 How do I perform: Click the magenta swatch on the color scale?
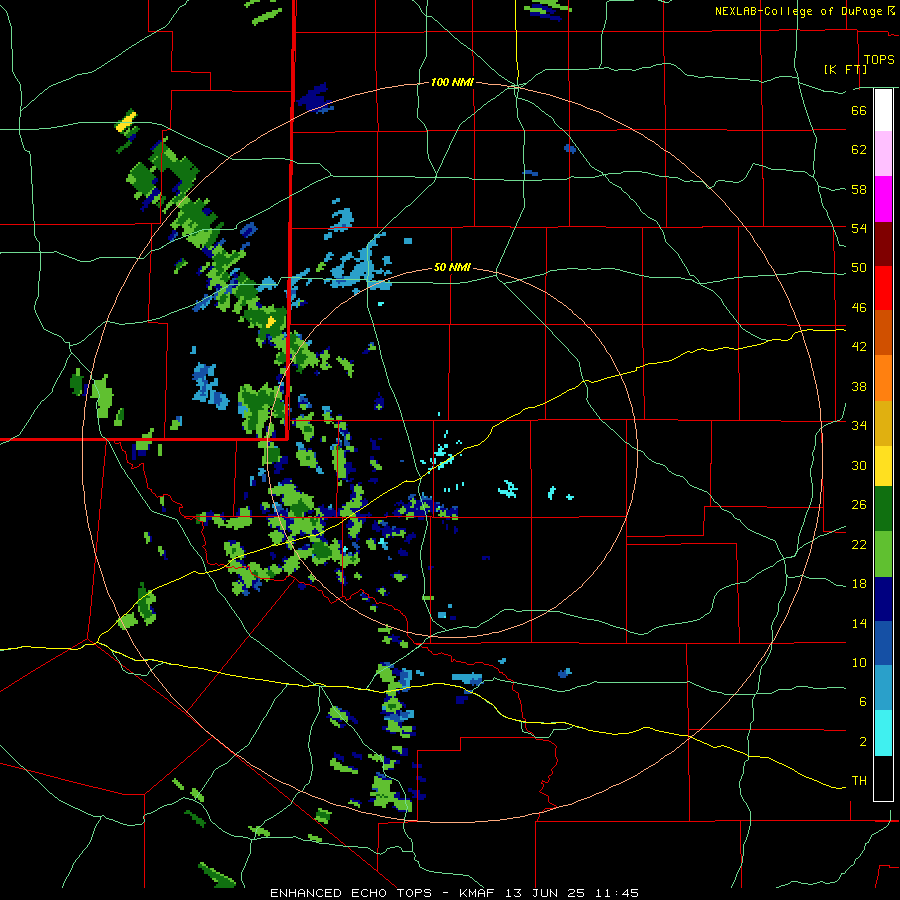[883, 199]
